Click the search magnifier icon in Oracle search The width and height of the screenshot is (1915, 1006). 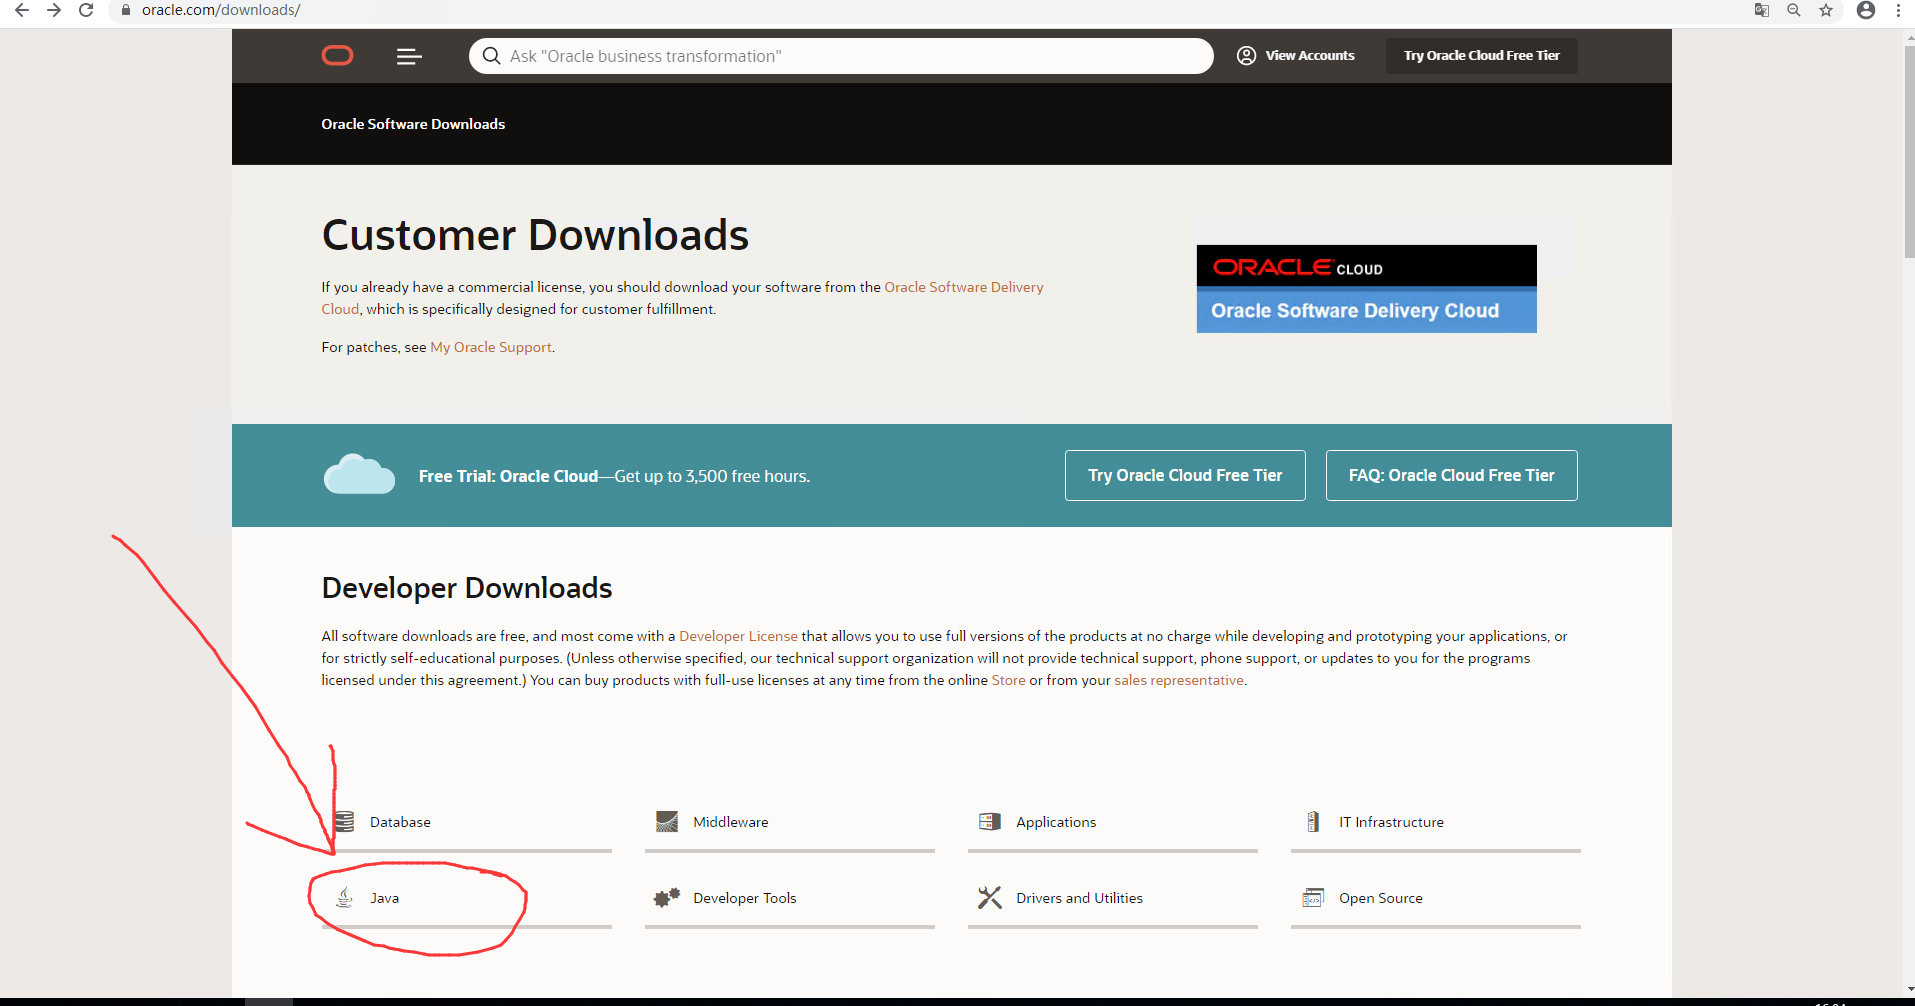(x=491, y=56)
